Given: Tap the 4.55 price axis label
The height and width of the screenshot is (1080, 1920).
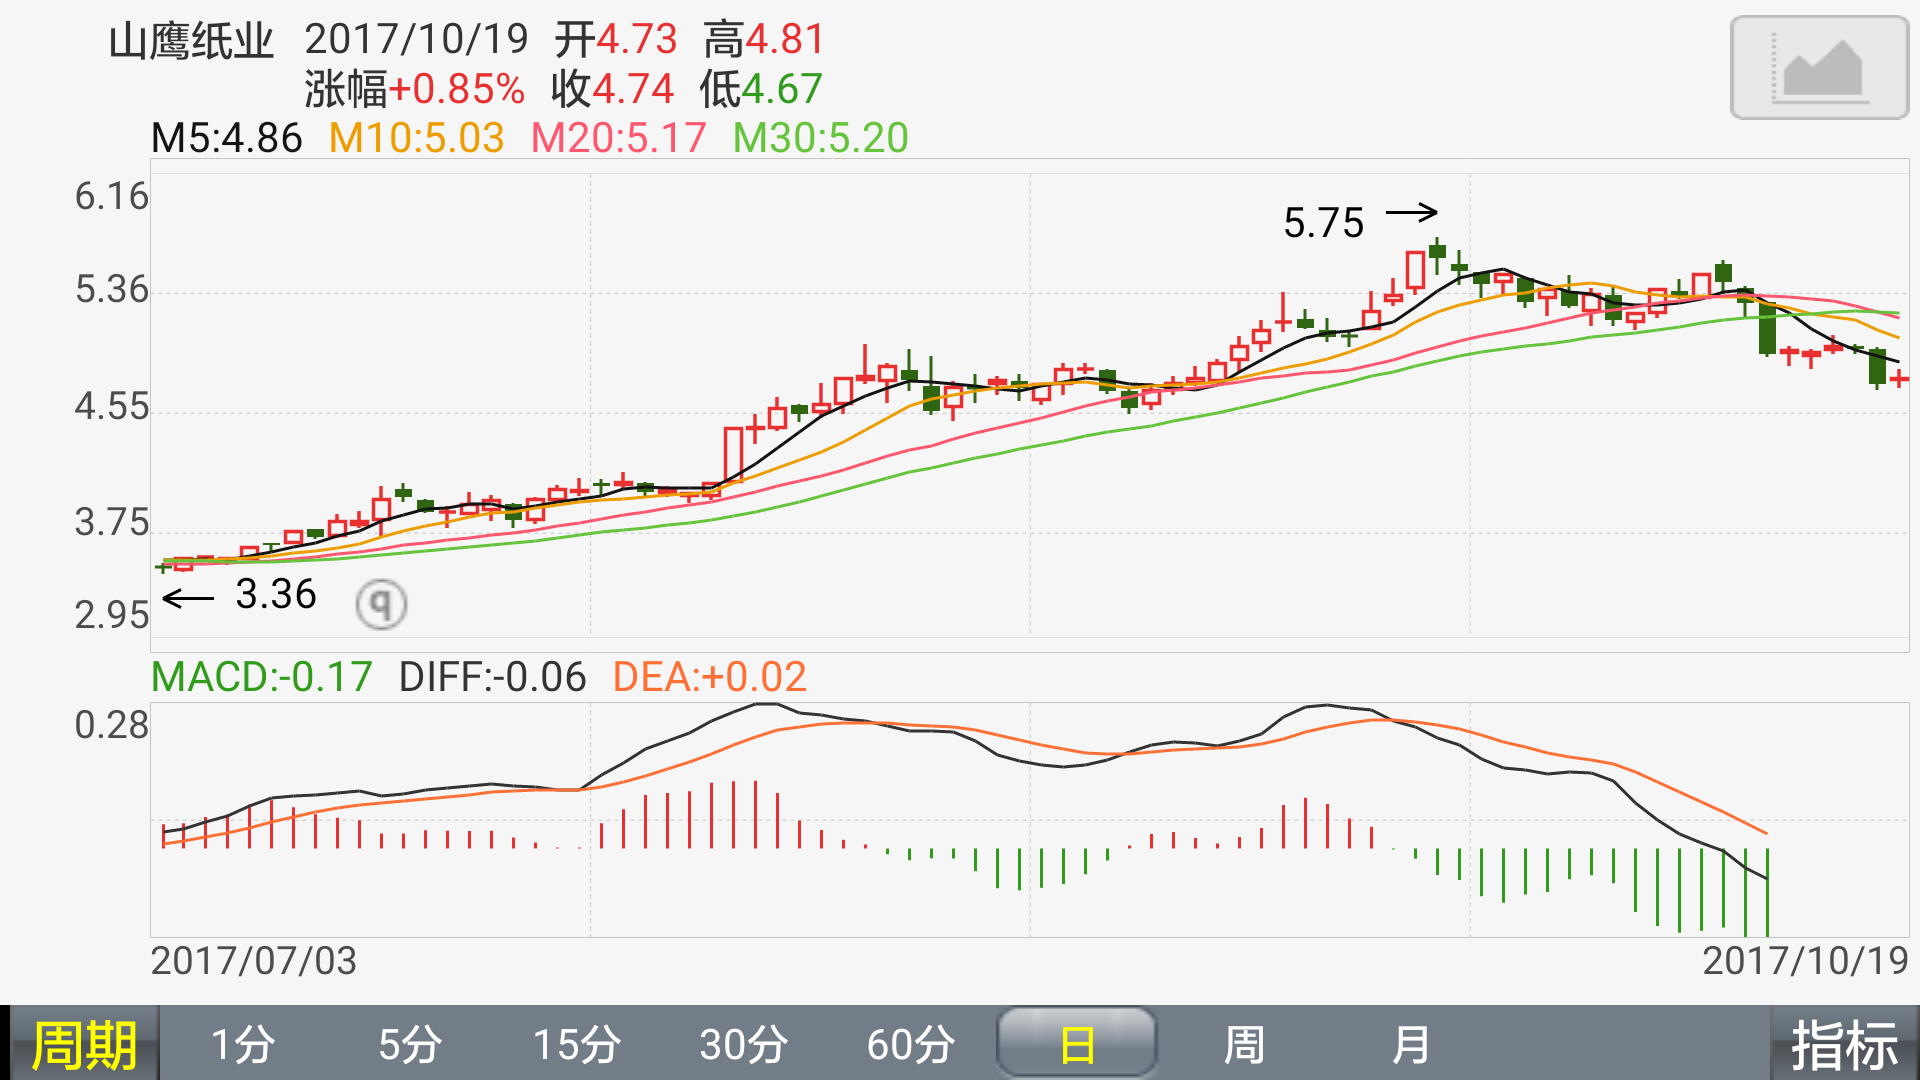Looking at the screenshot, I should click(112, 407).
